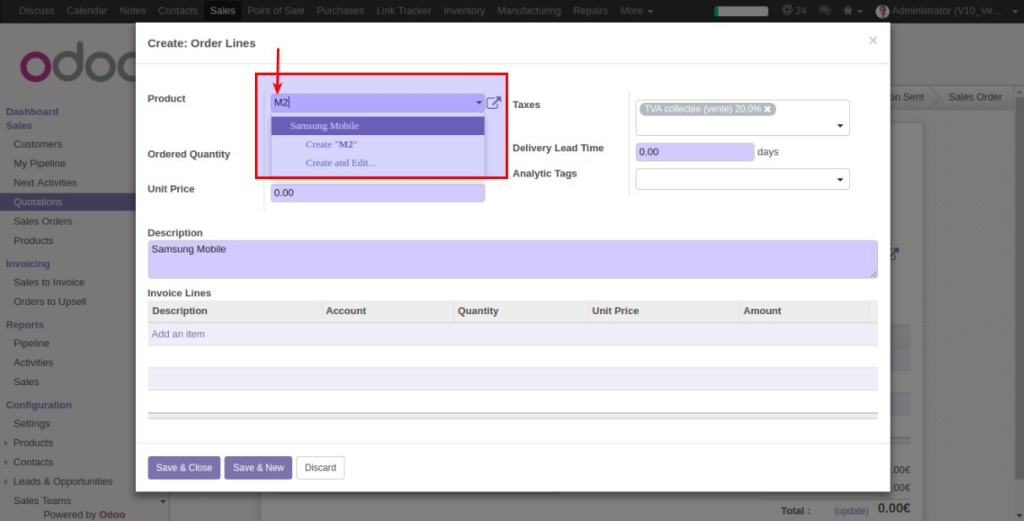Choose Create and Edit... option

click(340, 163)
